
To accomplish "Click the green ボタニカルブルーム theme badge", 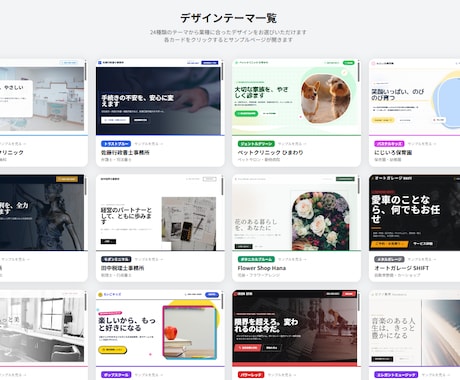I will (256, 259).
